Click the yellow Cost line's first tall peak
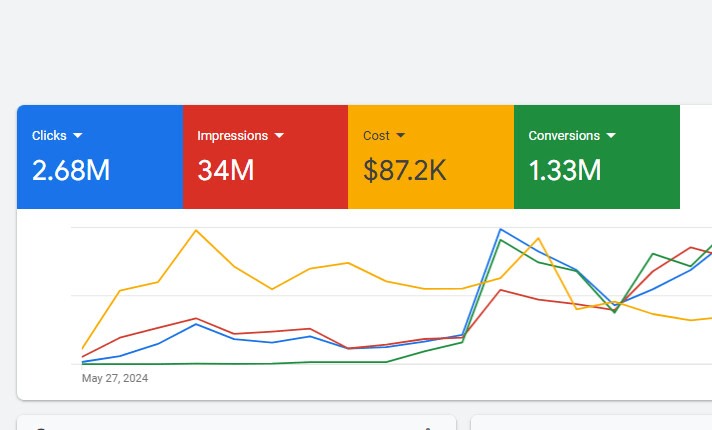Image resolution: width=712 pixels, height=430 pixels. (196, 230)
